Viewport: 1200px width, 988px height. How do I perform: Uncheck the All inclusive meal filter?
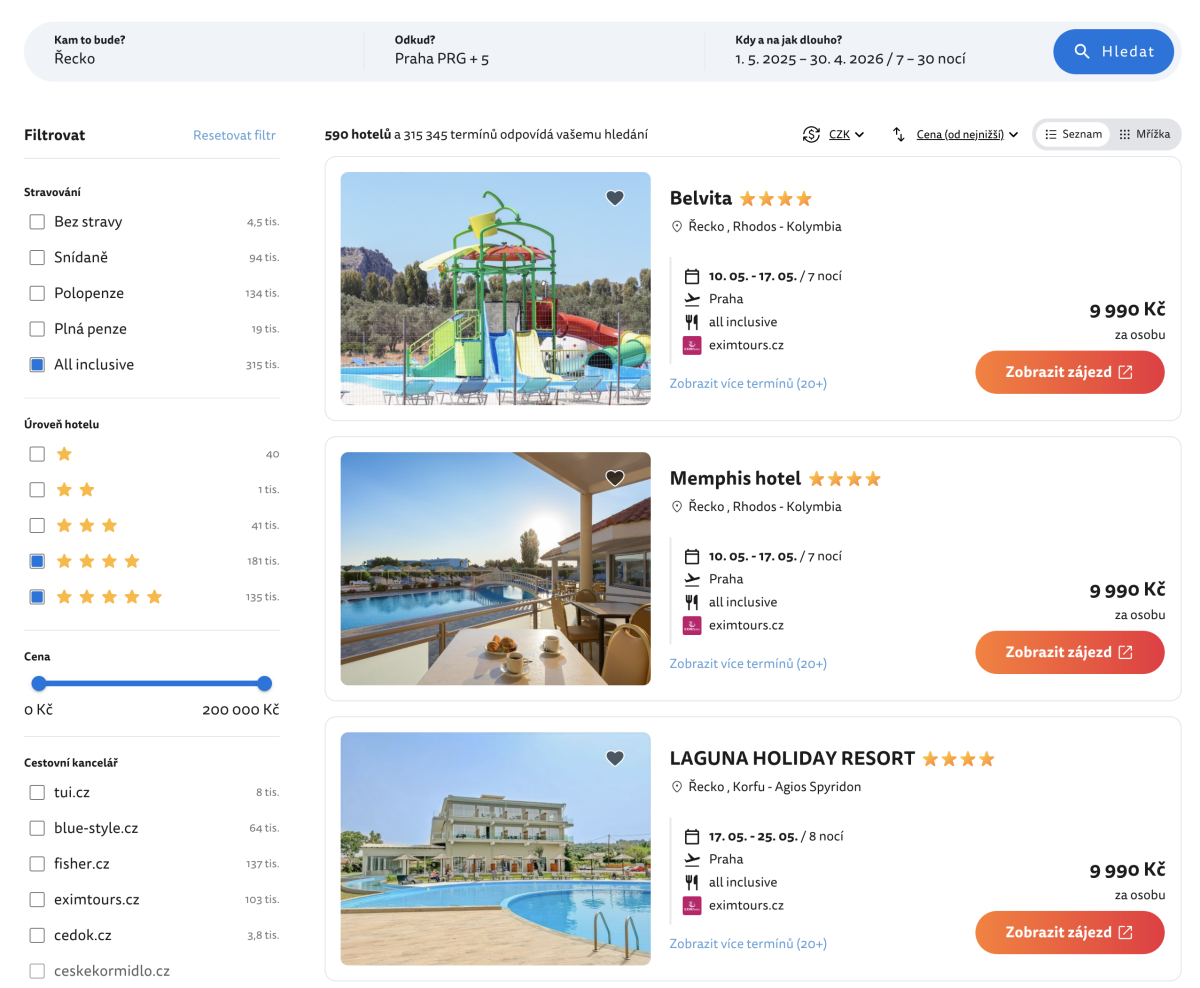(37, 365)
